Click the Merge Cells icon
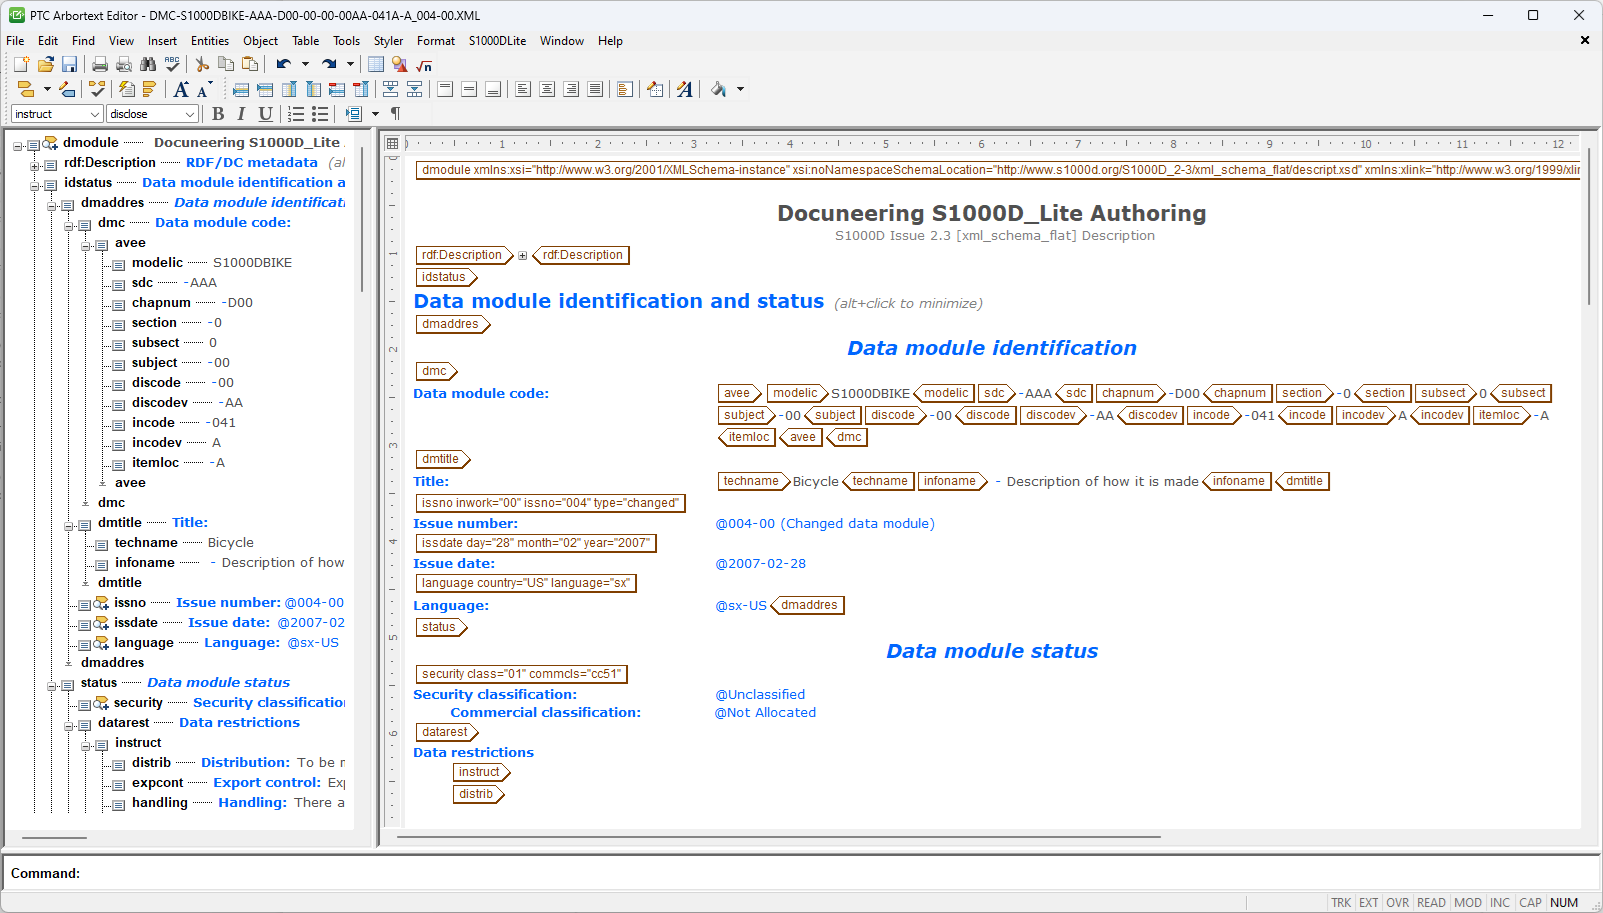This screenshot has height=913, width=1603. point(390,90)
